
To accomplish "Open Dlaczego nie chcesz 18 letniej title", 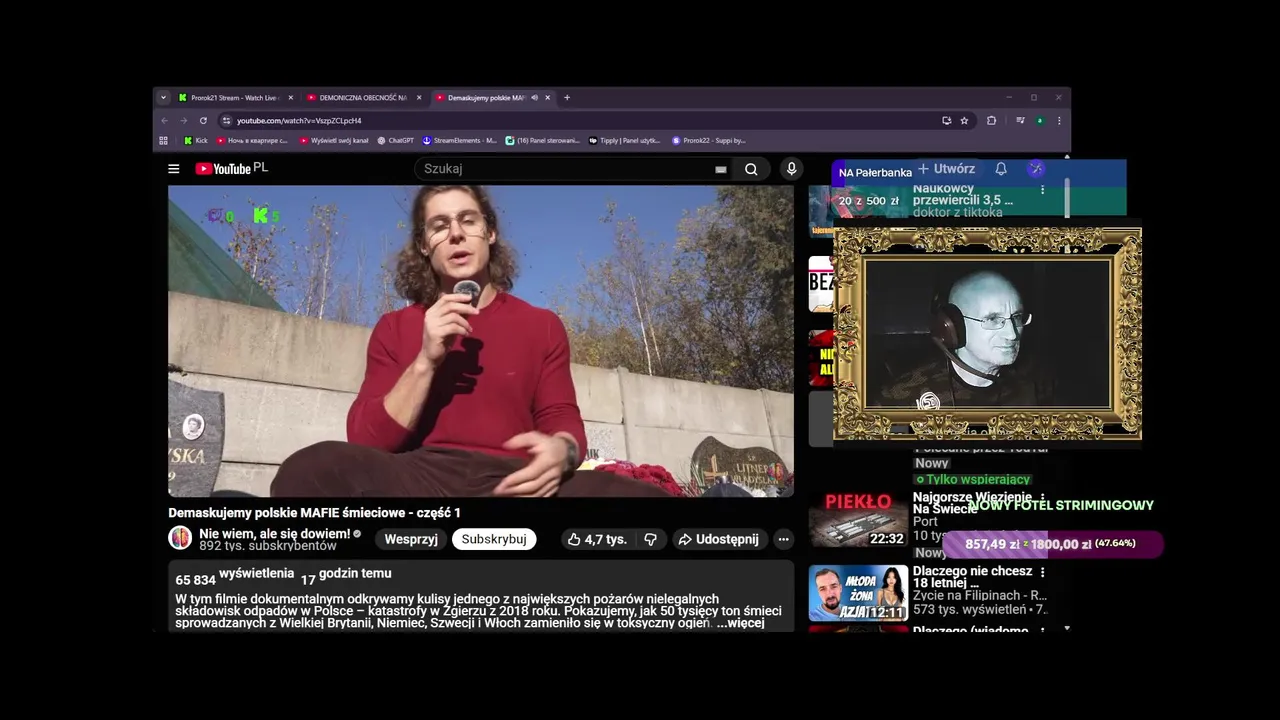I will pos(972,577).
